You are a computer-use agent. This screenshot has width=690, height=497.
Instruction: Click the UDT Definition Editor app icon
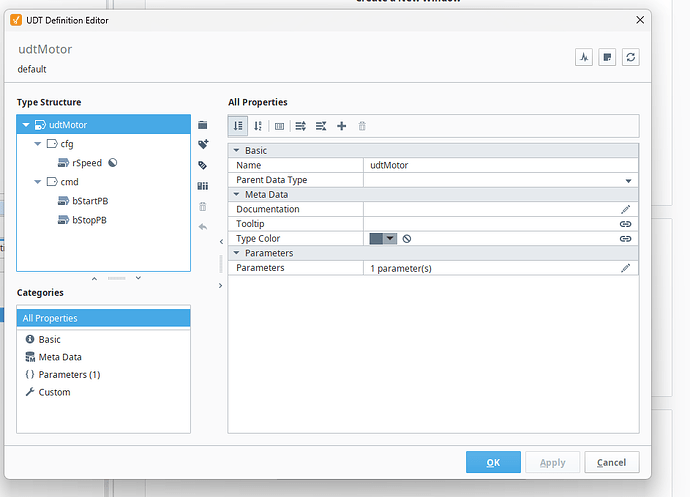16,20
